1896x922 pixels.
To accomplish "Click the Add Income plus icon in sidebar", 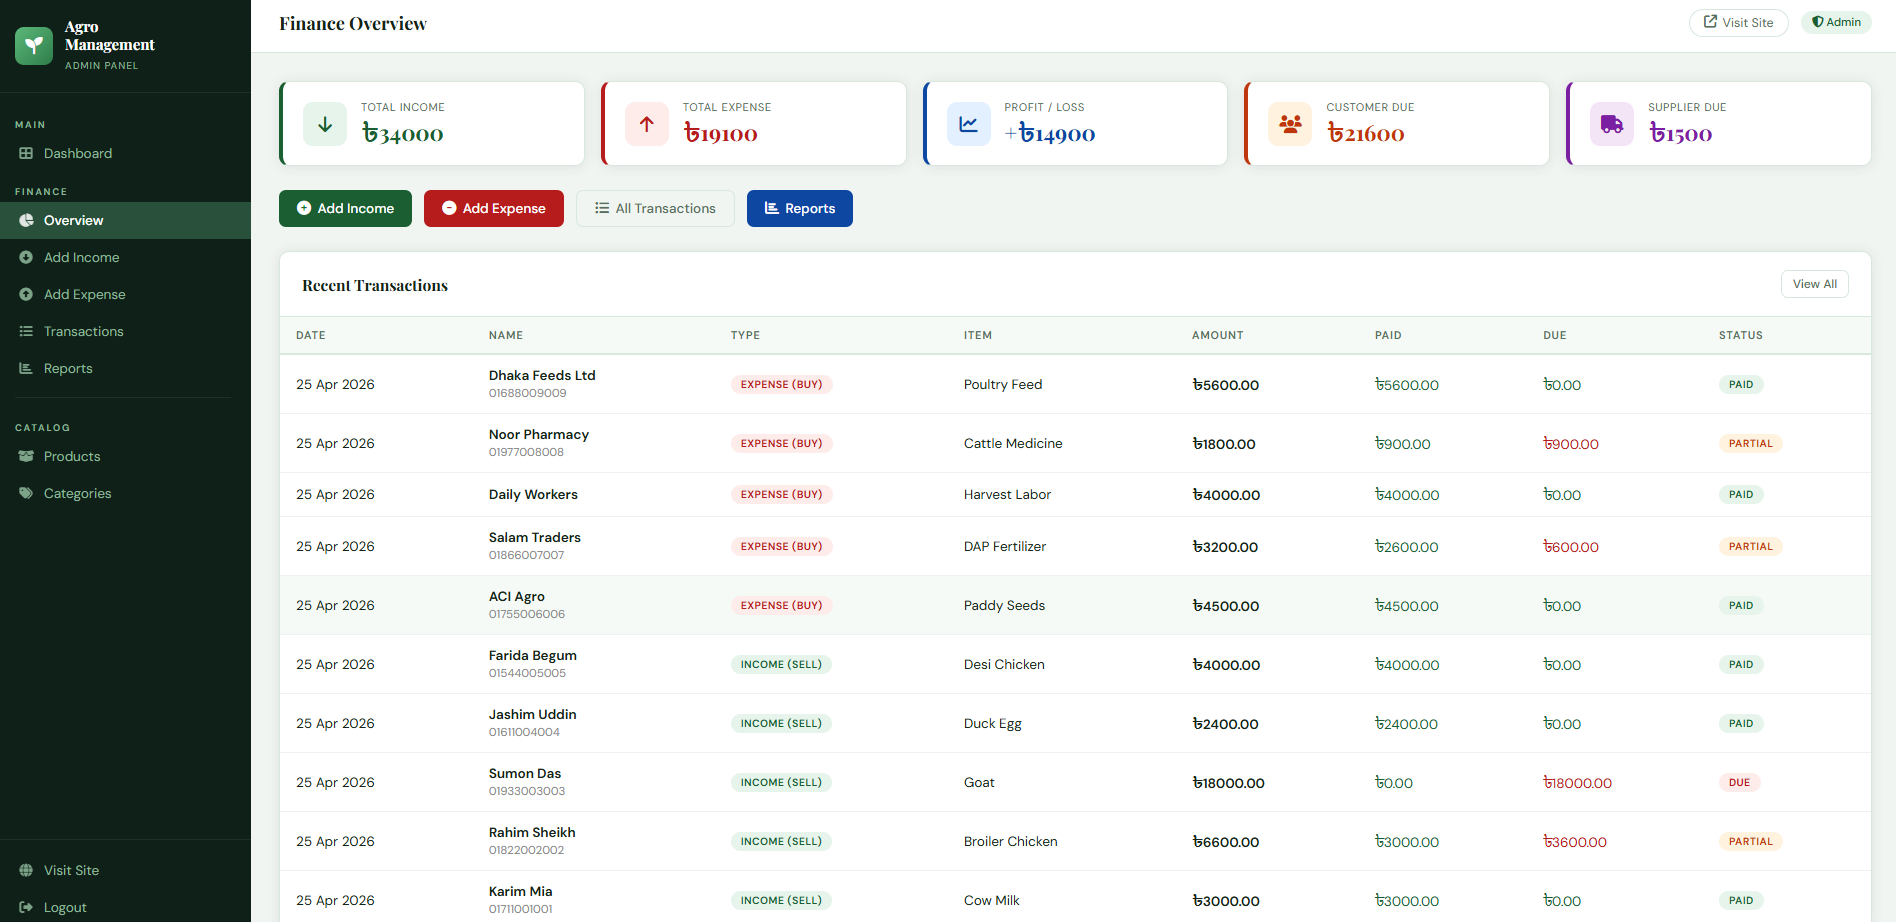I will coord(26,257).
